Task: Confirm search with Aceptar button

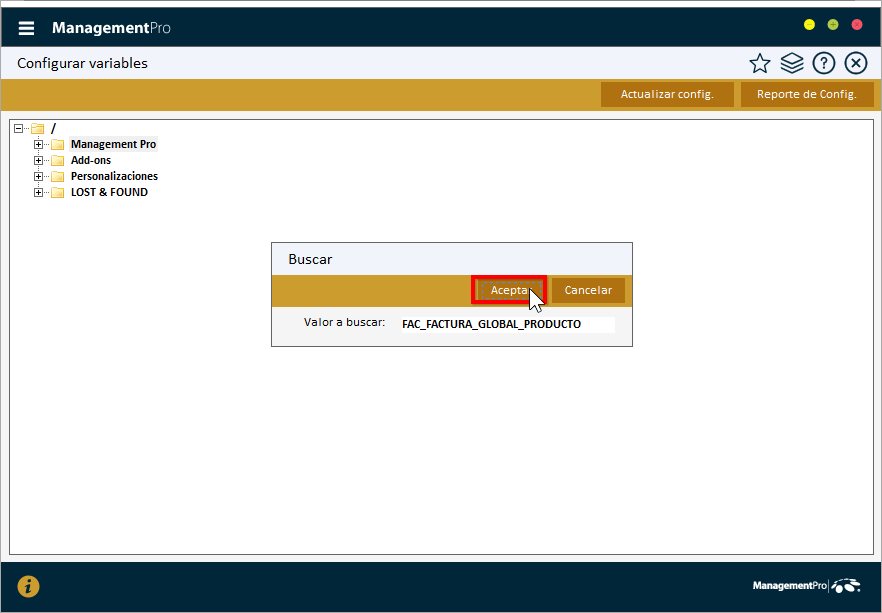Action: click(509, 290)
